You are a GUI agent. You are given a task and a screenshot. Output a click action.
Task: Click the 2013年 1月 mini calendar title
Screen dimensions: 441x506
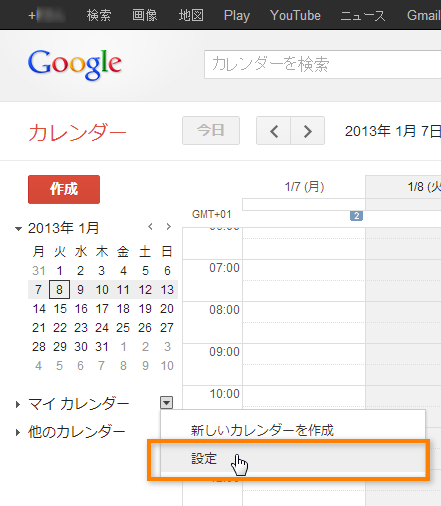point(63,228)
